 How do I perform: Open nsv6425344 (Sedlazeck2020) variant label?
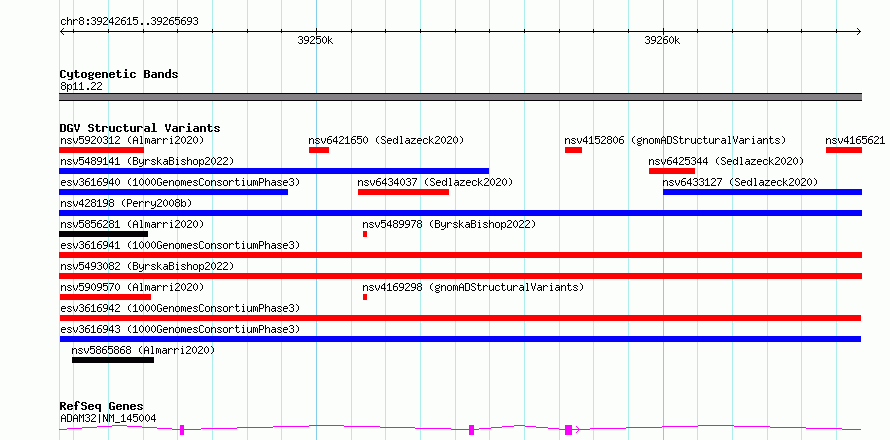(x=726, y=161)
